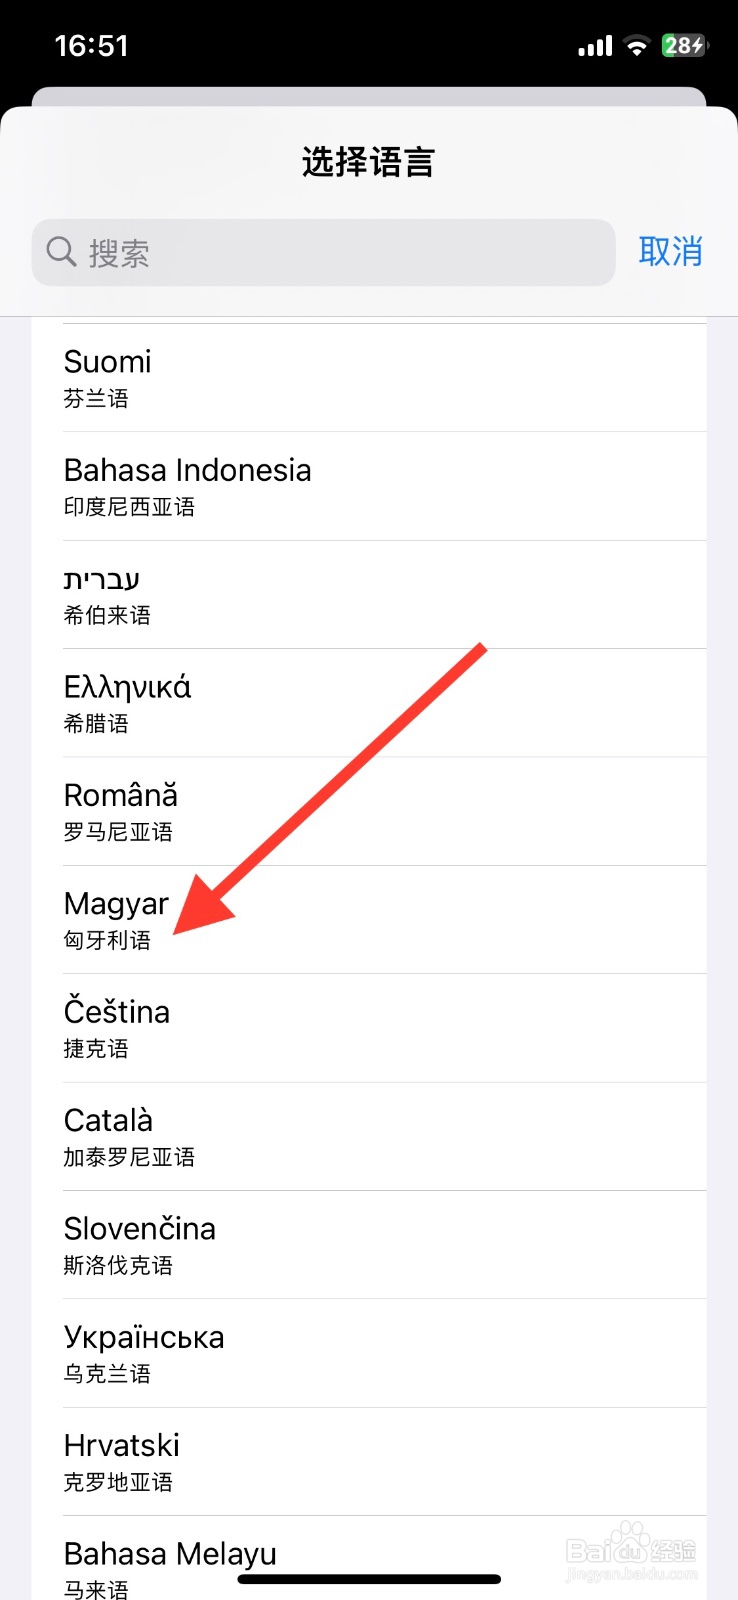Select the Hebrew (希伯来语) option

pos(368,595)
